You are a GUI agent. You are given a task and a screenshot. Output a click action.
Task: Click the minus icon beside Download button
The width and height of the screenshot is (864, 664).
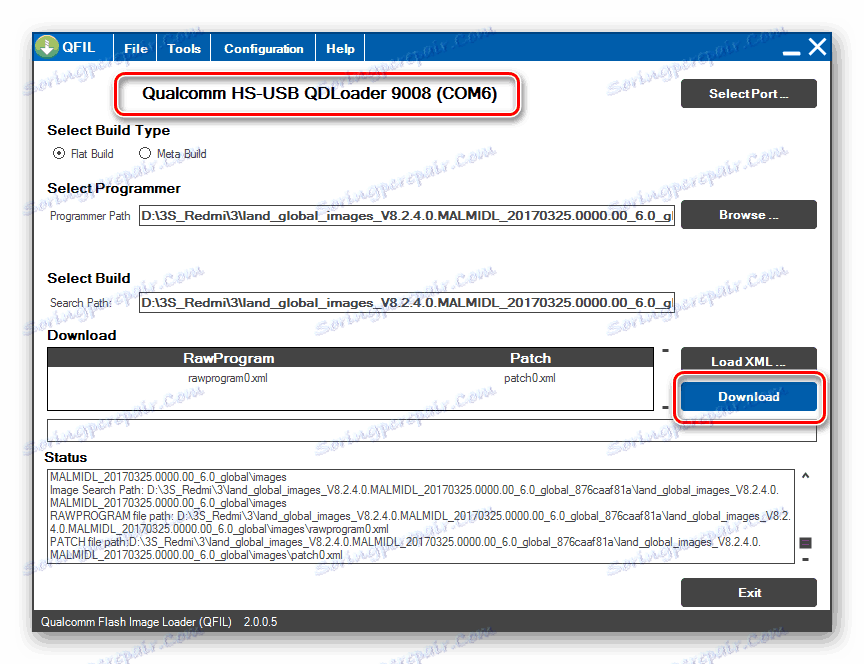(665, 407)
